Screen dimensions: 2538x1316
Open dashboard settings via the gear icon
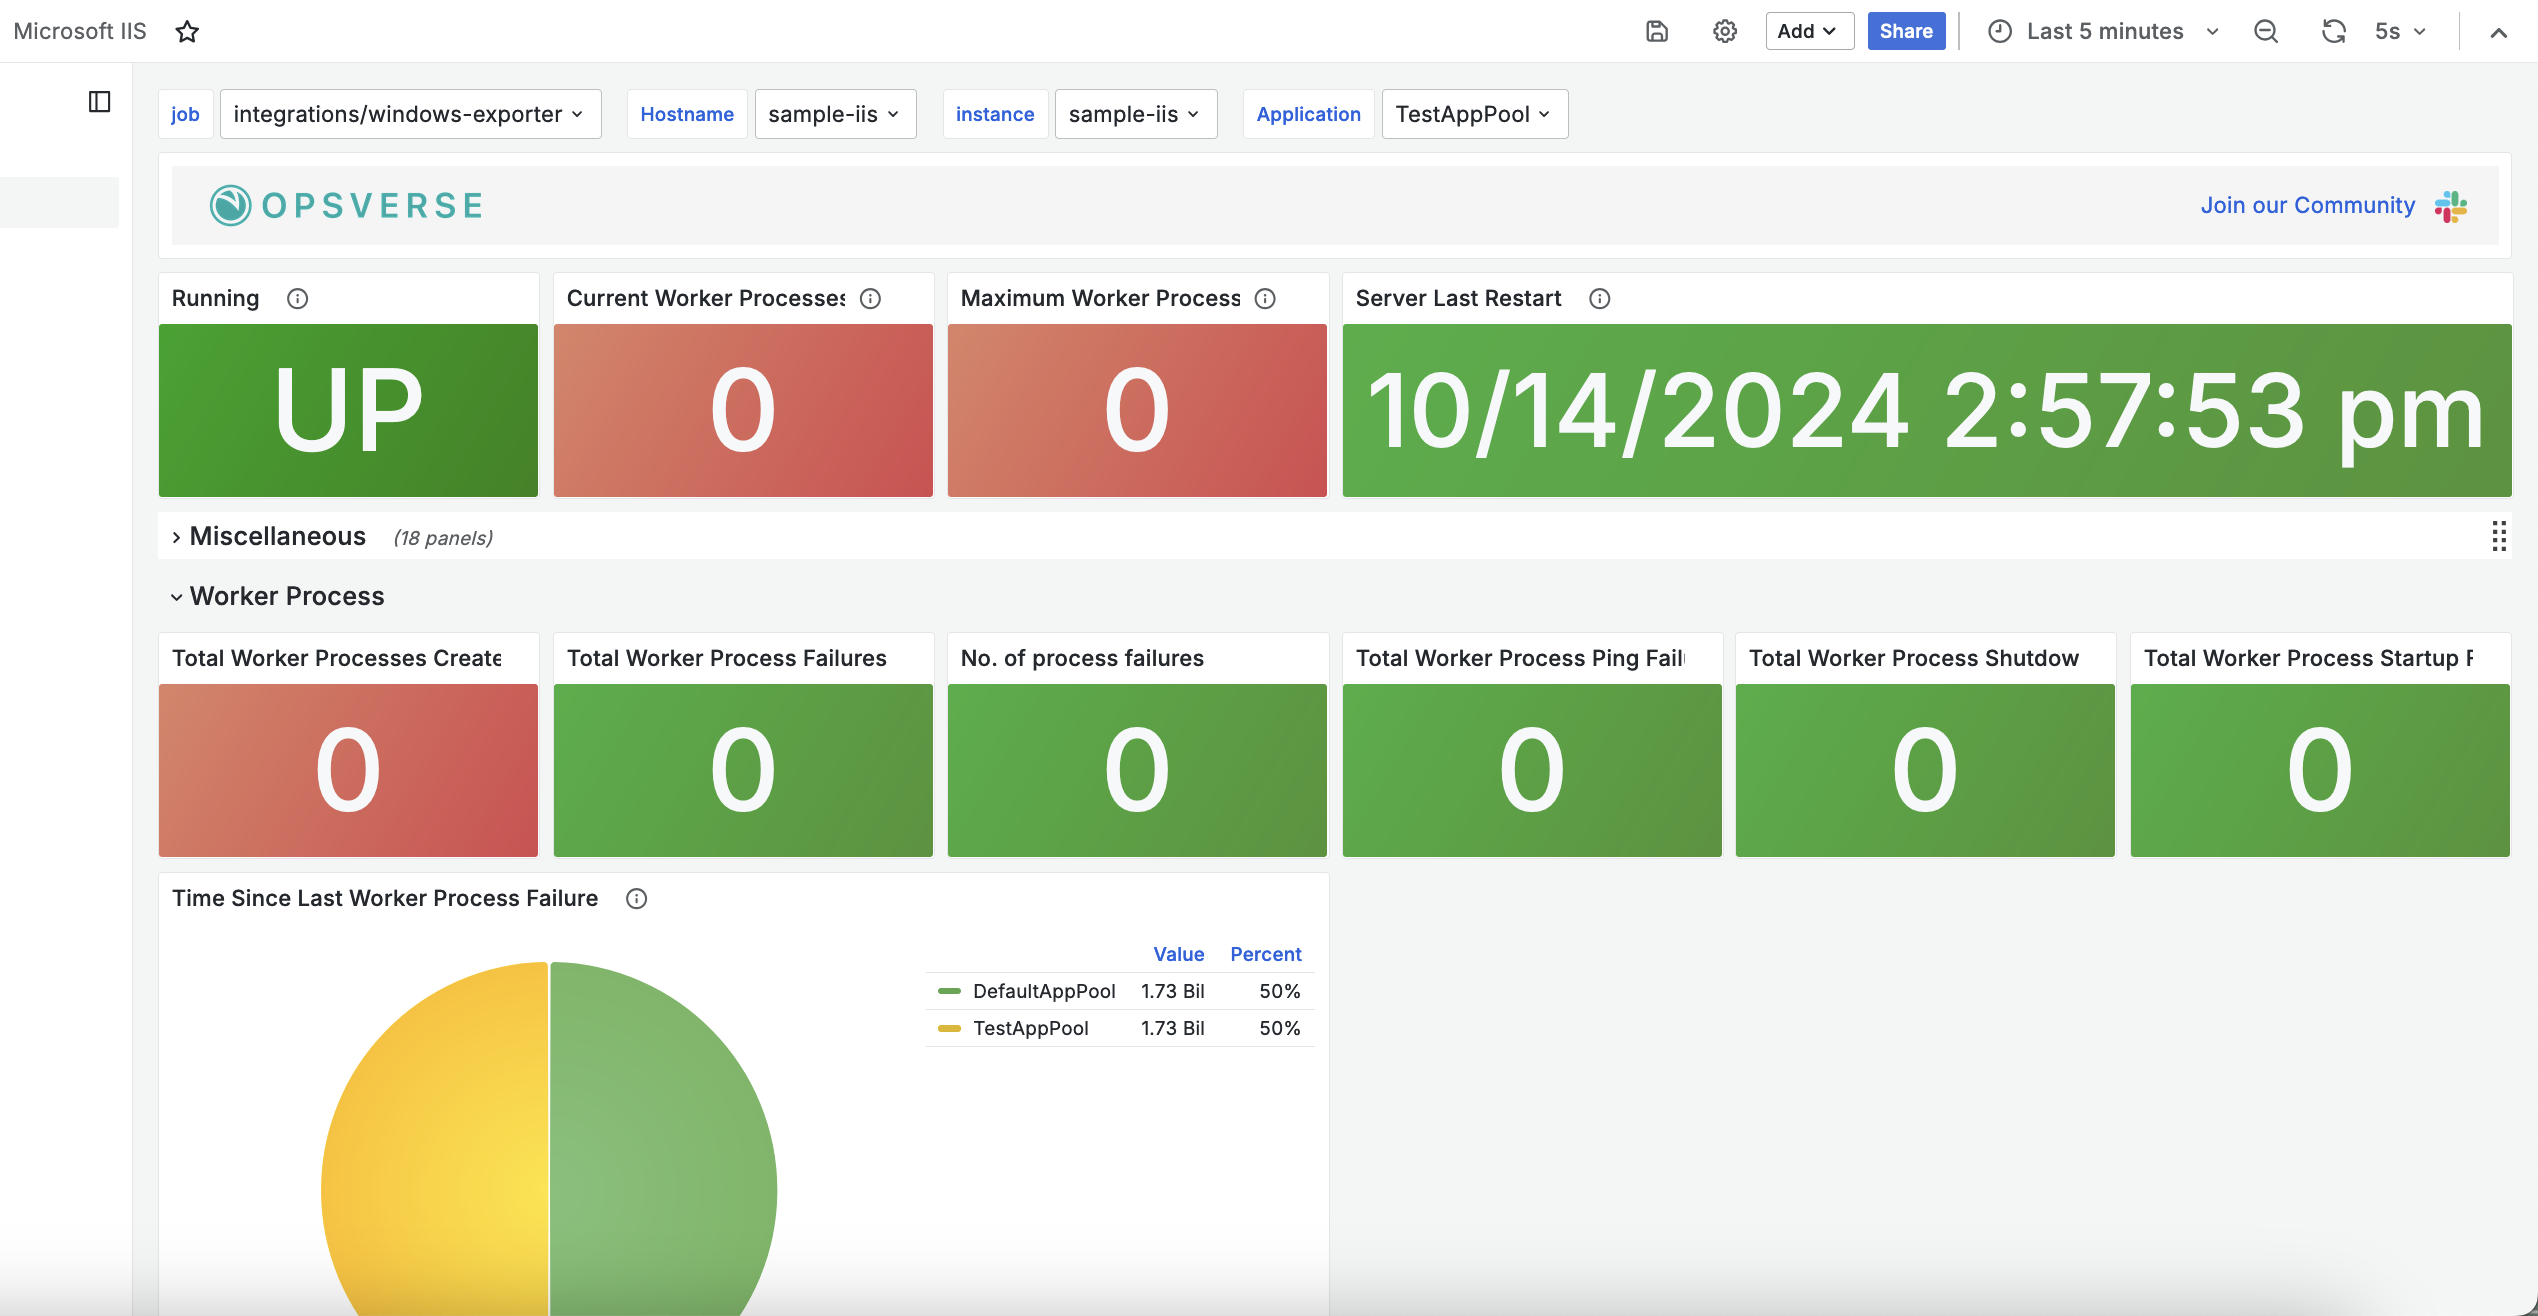(1724, 31)
